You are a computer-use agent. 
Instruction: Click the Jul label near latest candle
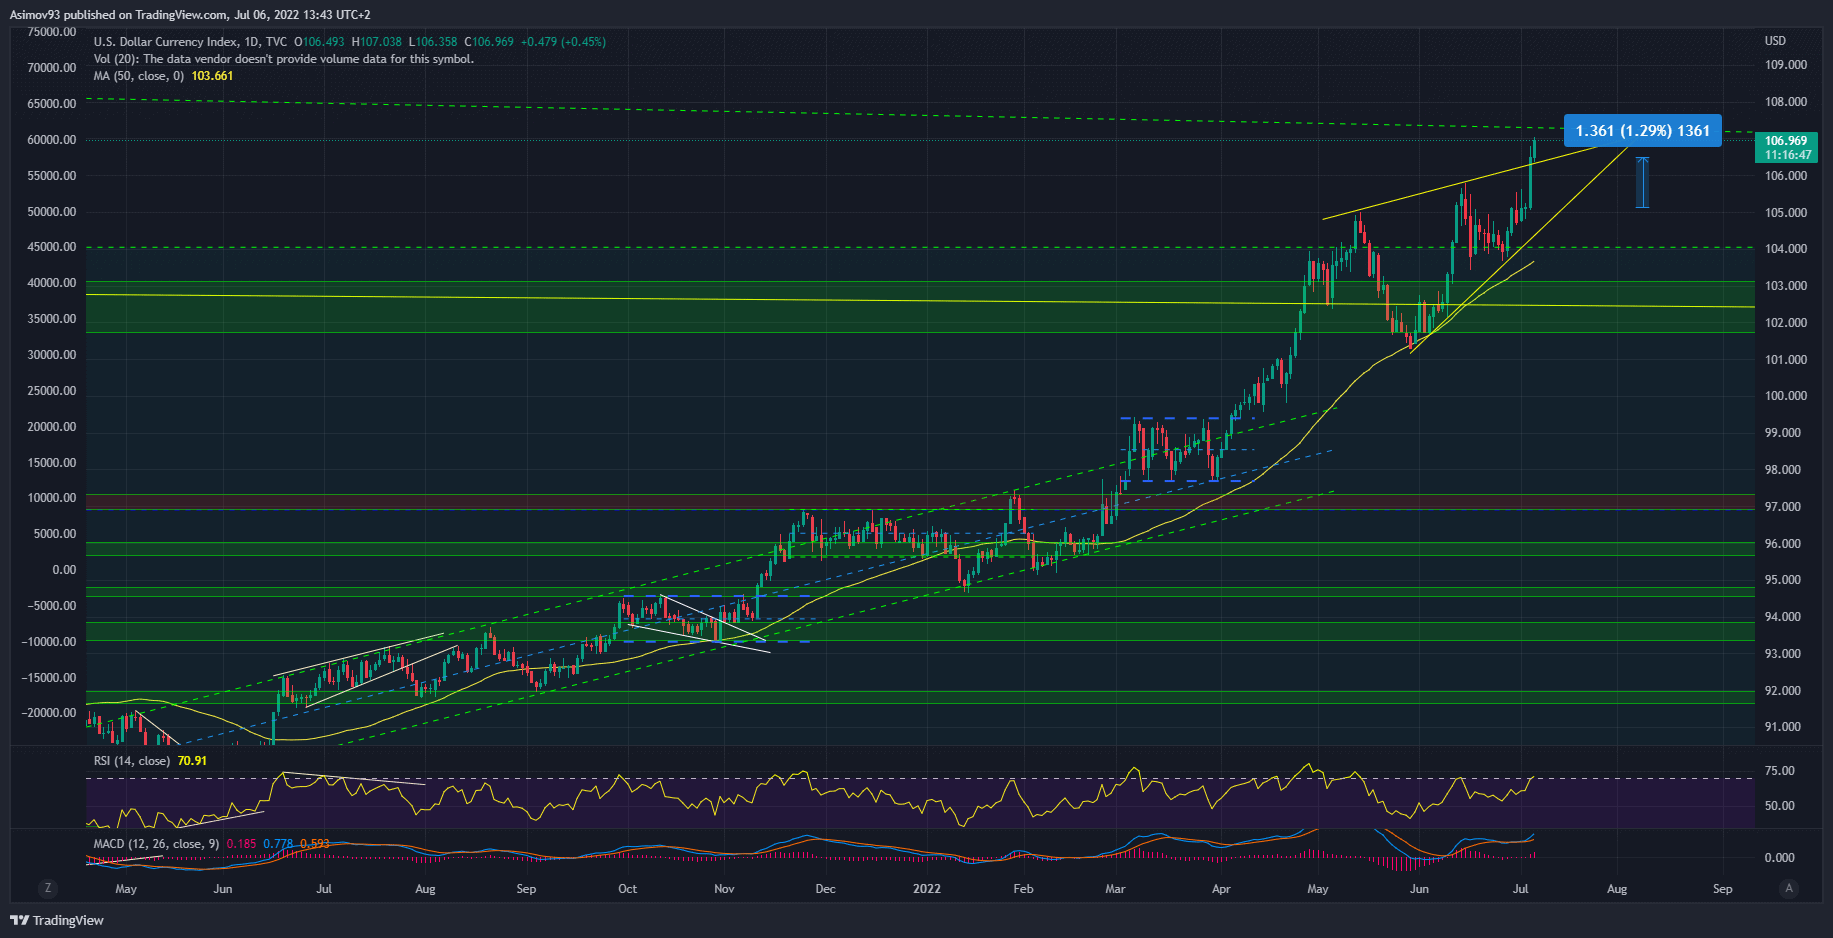point(1521,889)
